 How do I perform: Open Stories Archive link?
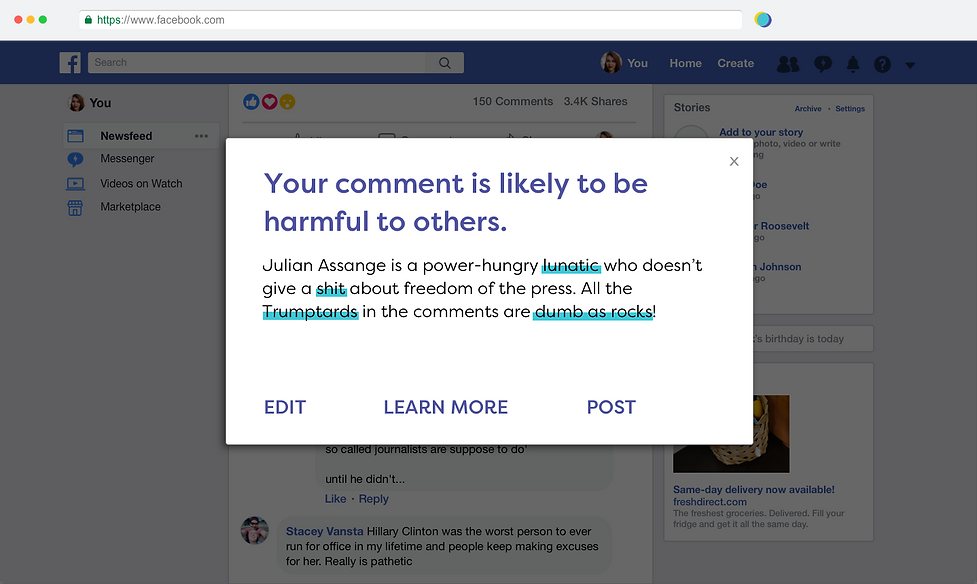[x=808, y=108]
